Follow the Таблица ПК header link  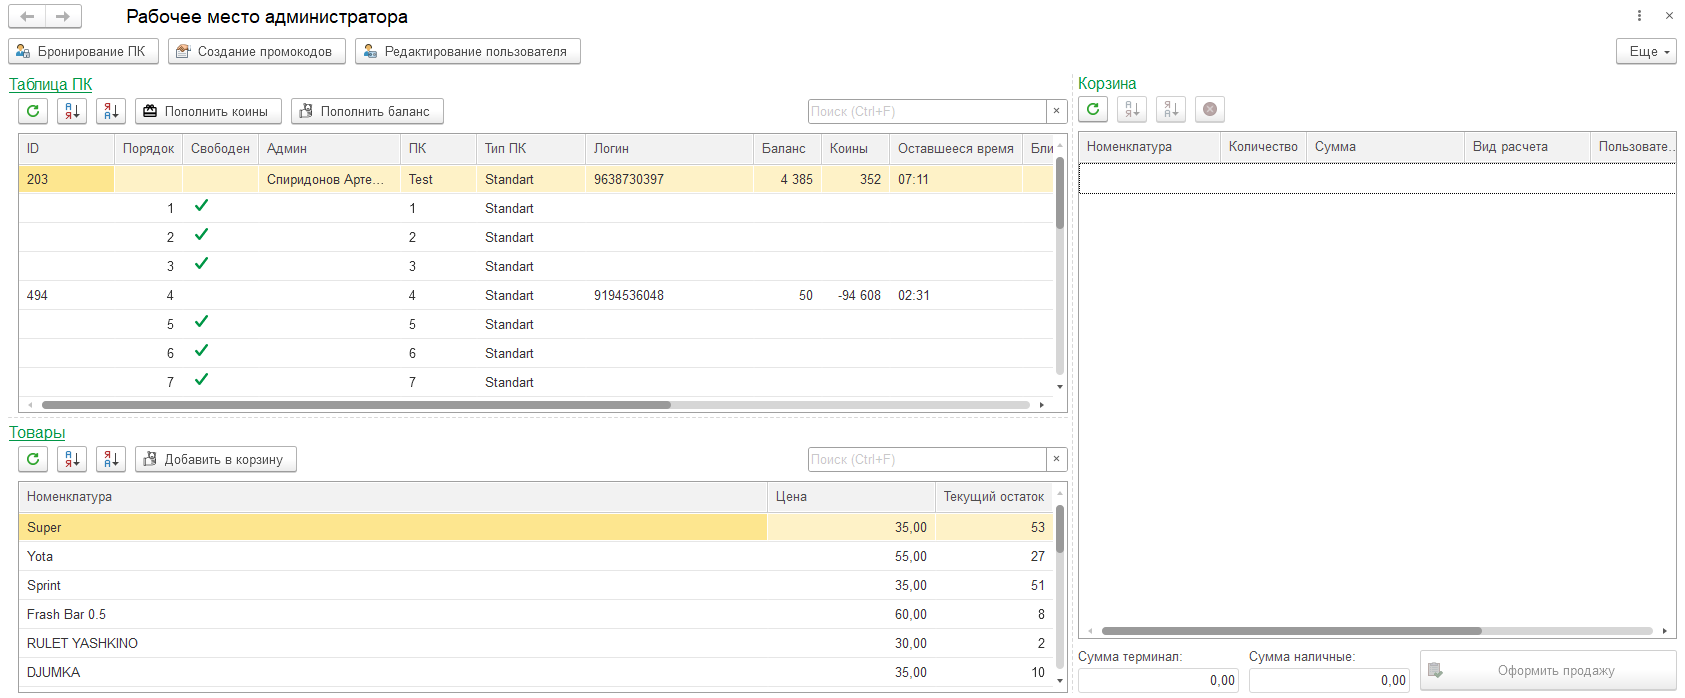[x=50, y=84]
